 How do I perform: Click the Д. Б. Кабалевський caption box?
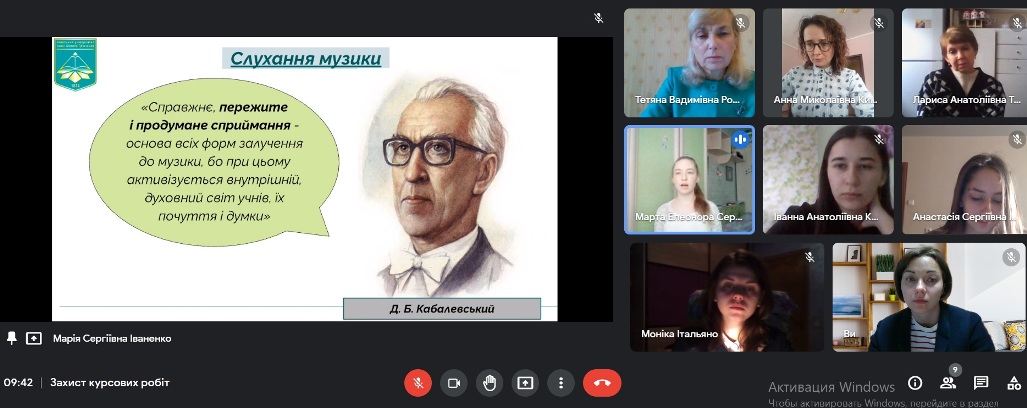(442, 308)
